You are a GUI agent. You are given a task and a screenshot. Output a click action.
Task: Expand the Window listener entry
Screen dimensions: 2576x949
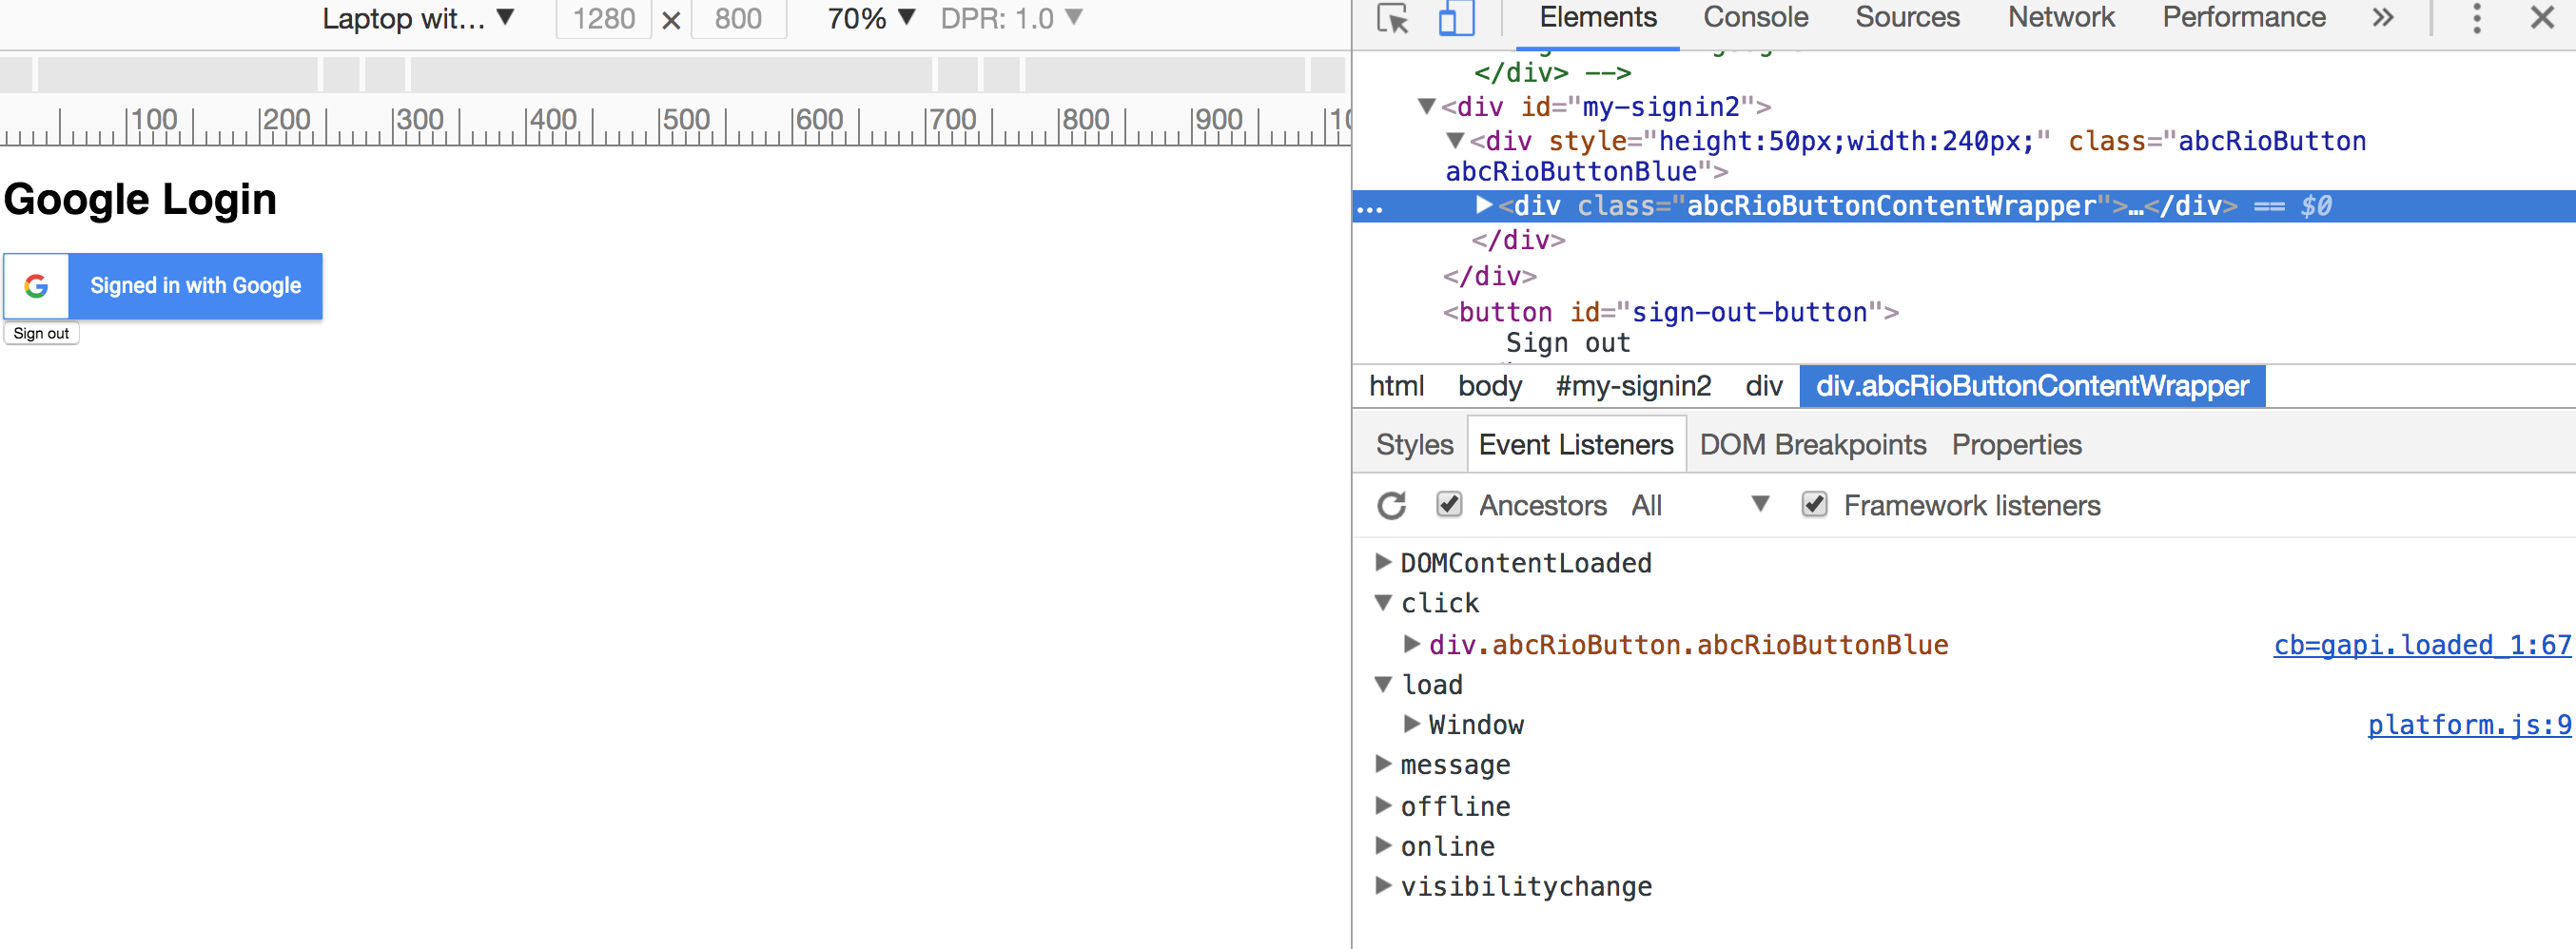click(1411, 723)
